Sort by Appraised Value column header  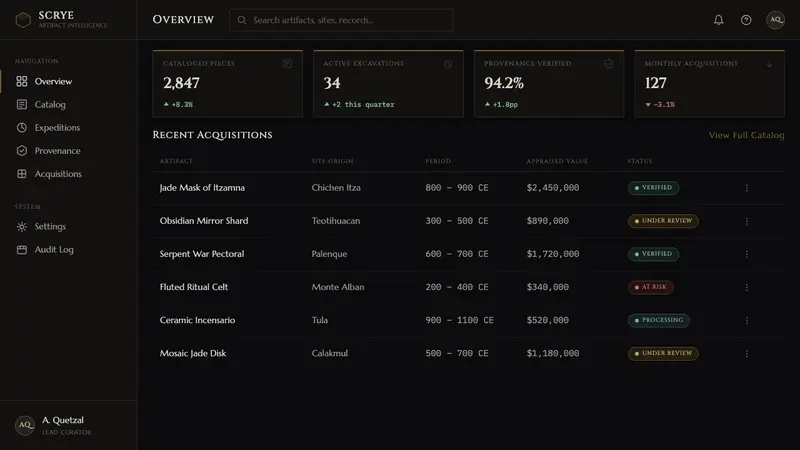tap(557, 161)
